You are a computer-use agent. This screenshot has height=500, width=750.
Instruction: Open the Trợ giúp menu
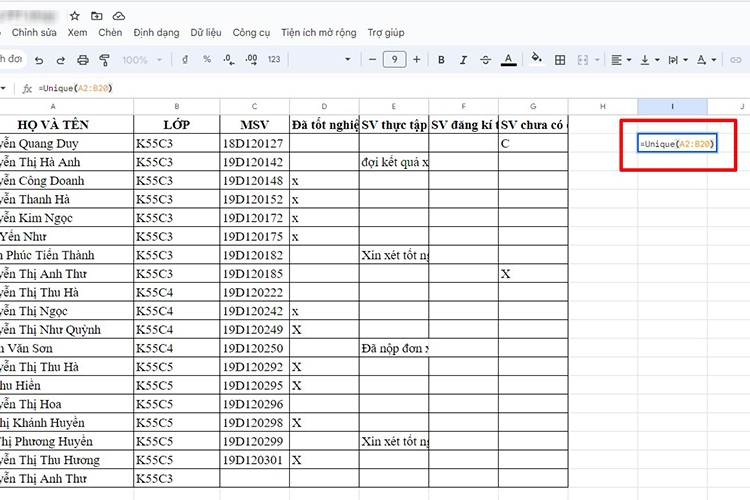coord(386,33)
